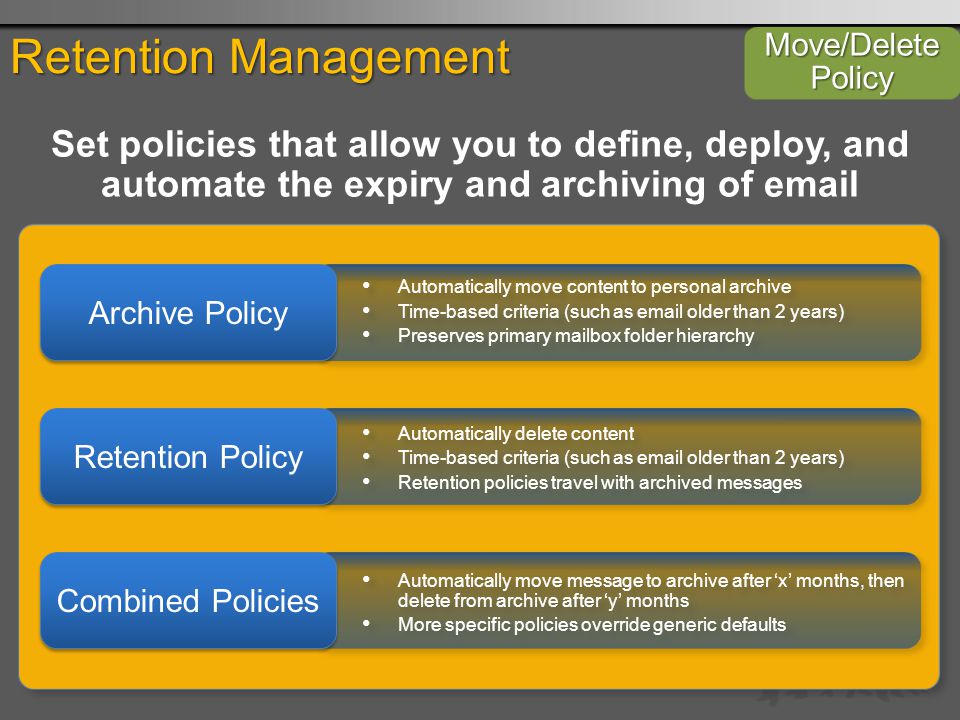Select the Combined Policies blue box

pyautogui.click(x=189, y=601)
